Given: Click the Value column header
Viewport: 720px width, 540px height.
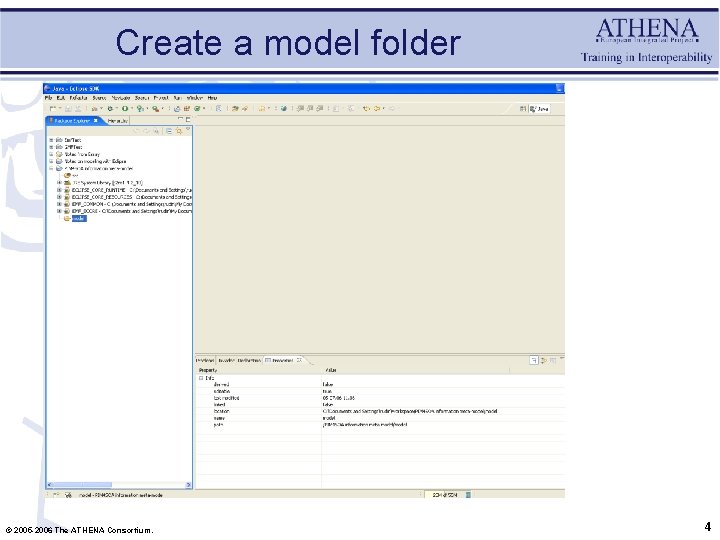Looking at the screenshot, I should [x=416, y=370].
